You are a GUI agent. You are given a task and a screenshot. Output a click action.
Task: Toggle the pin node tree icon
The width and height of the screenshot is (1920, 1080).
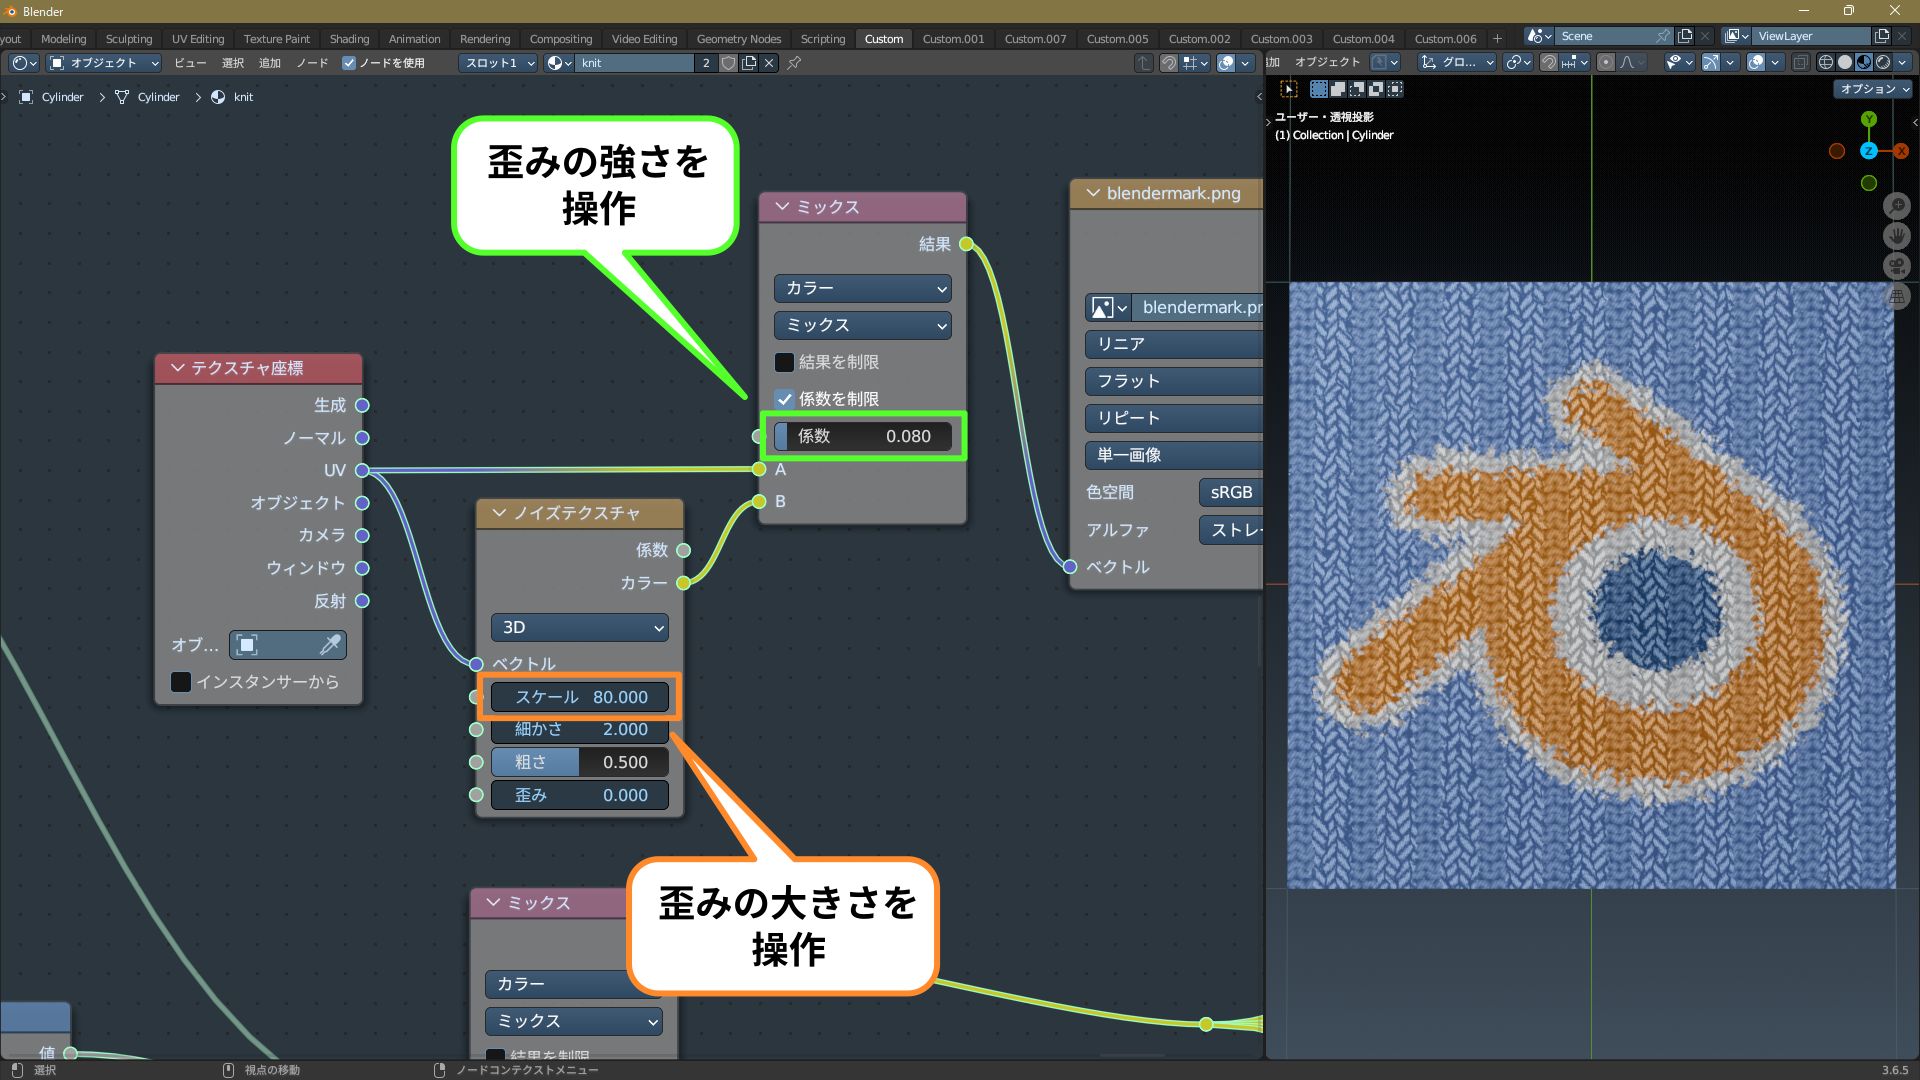[794, 63]
